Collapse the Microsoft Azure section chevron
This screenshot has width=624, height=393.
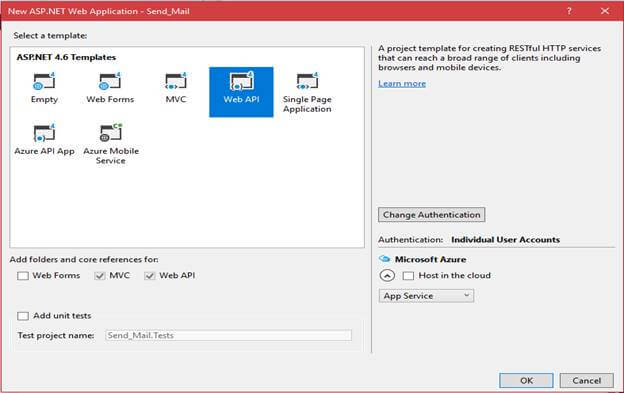tap(387, 276)
